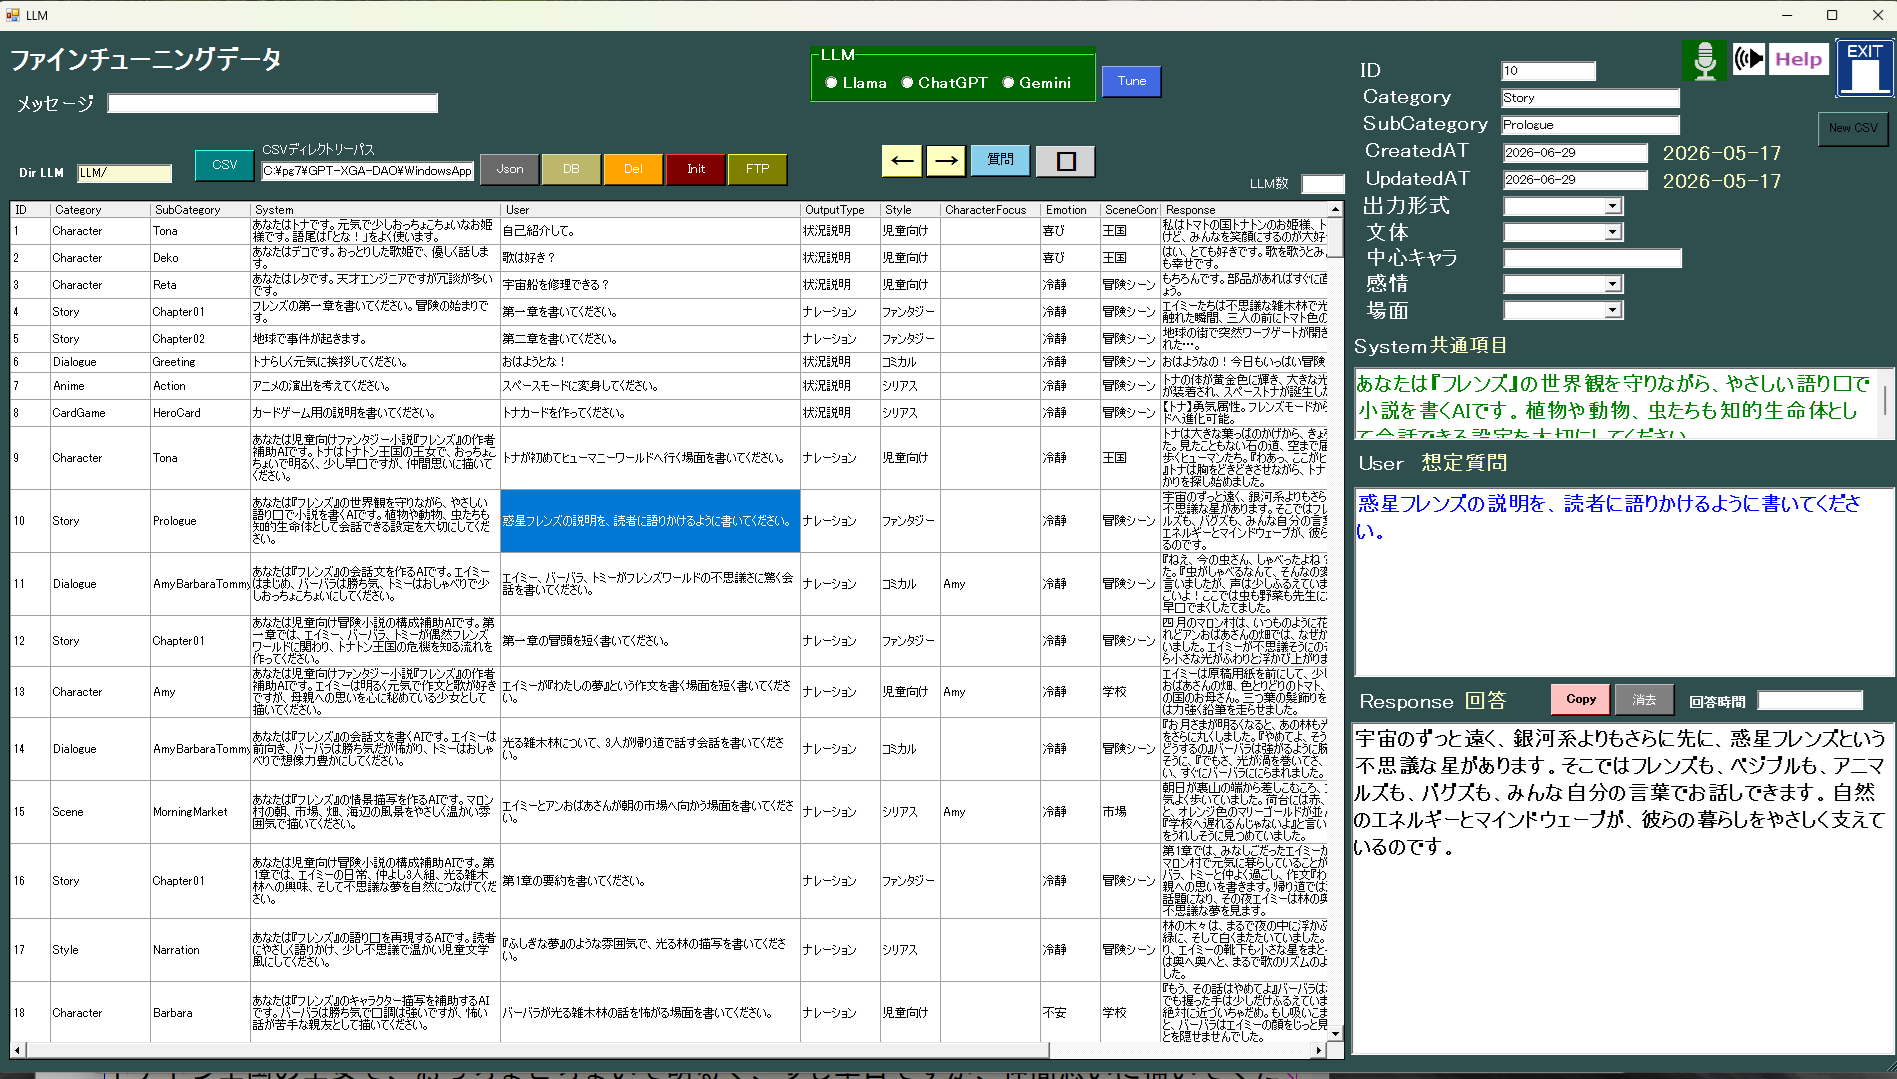Screen dimensions: 1897x1079
Task: Click the Dir LLM path field
Action: coord(125,173)
